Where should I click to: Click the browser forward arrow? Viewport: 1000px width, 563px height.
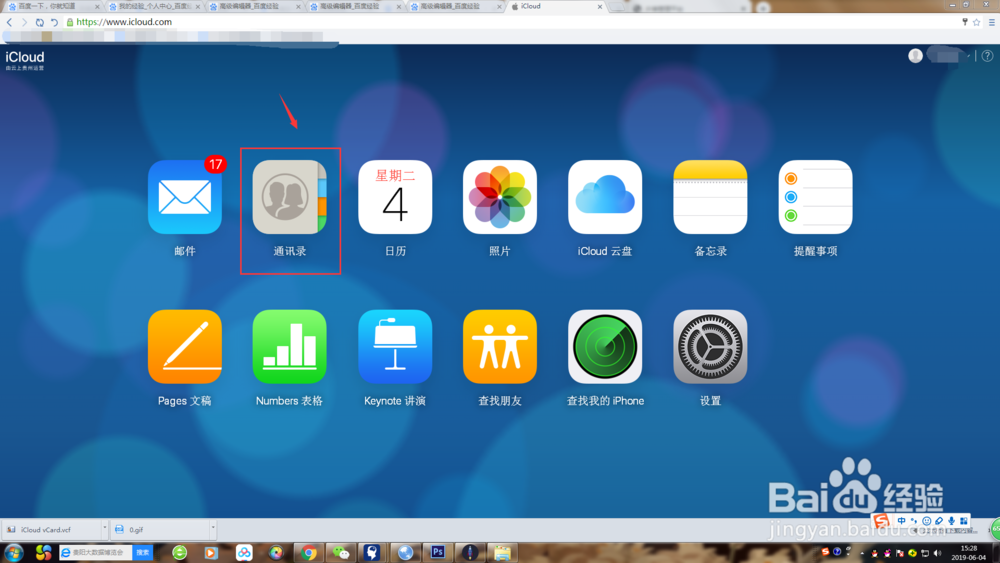pos(24,22)
